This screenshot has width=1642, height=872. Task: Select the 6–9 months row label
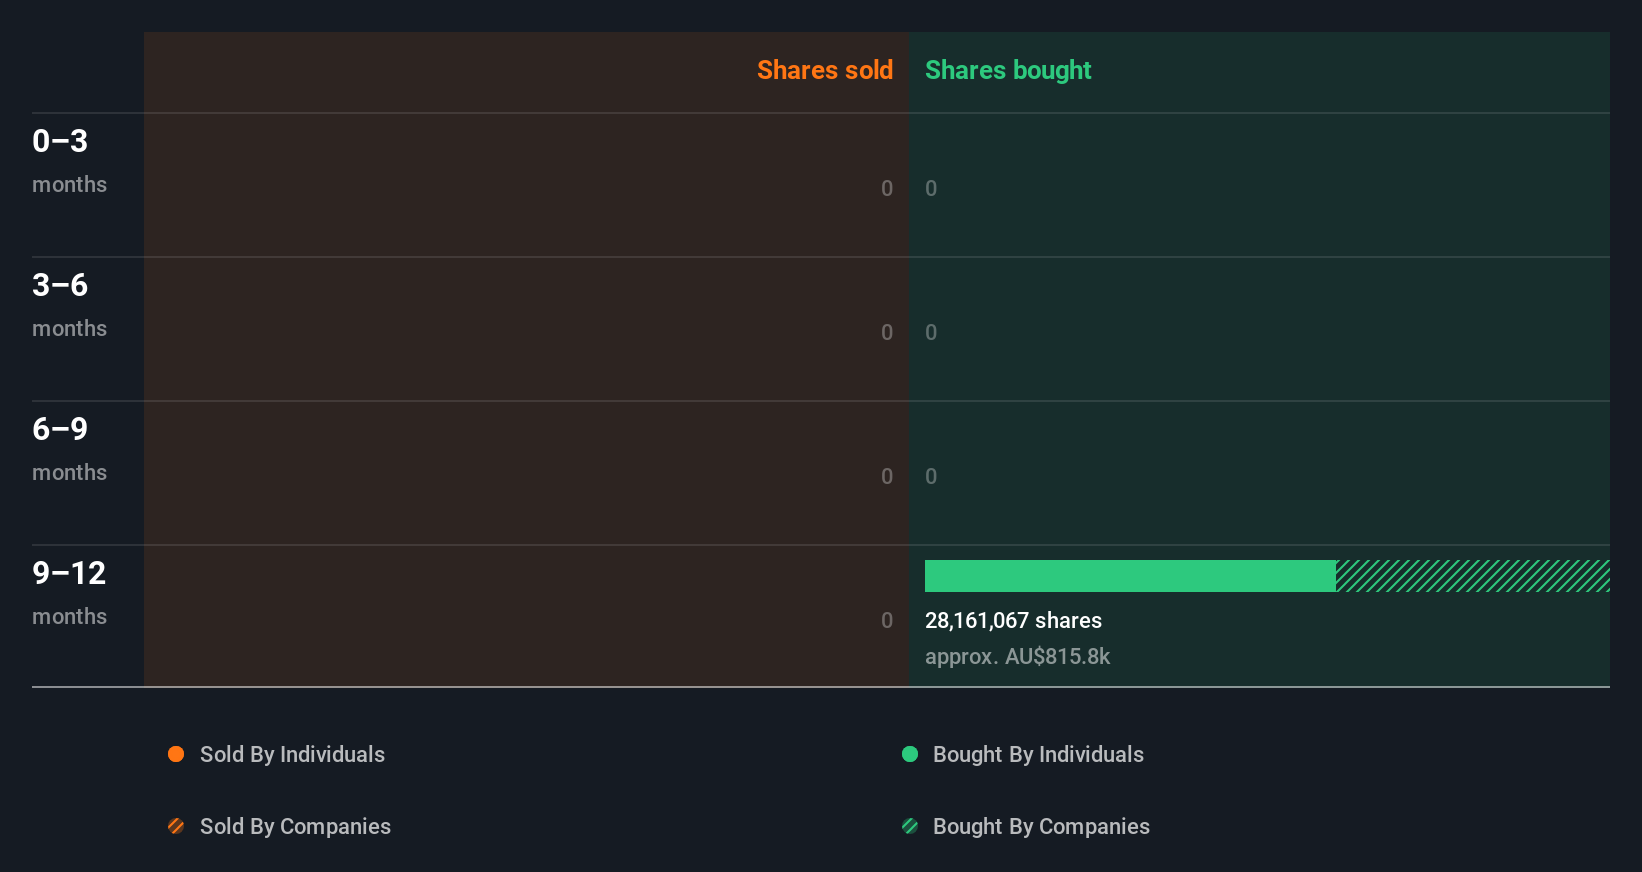(68, 448)
